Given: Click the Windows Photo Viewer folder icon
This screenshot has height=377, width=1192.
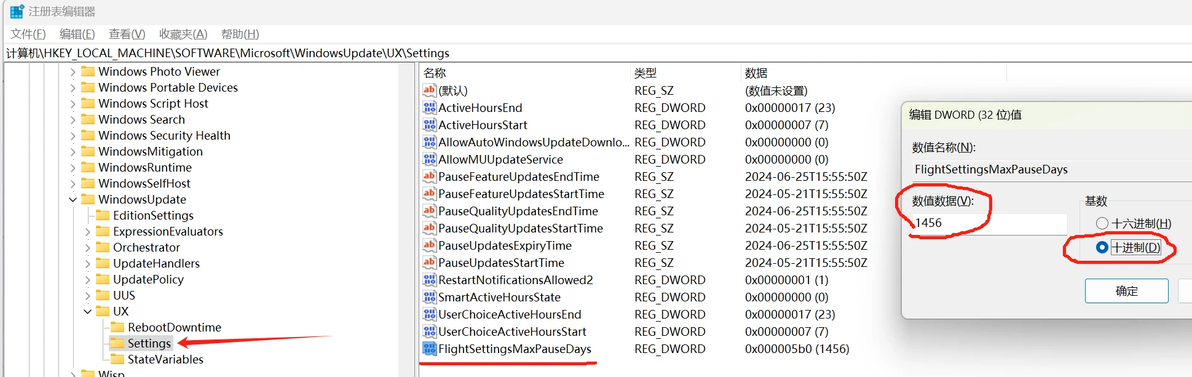Looking at the screenshot, I should click(87, 71).
